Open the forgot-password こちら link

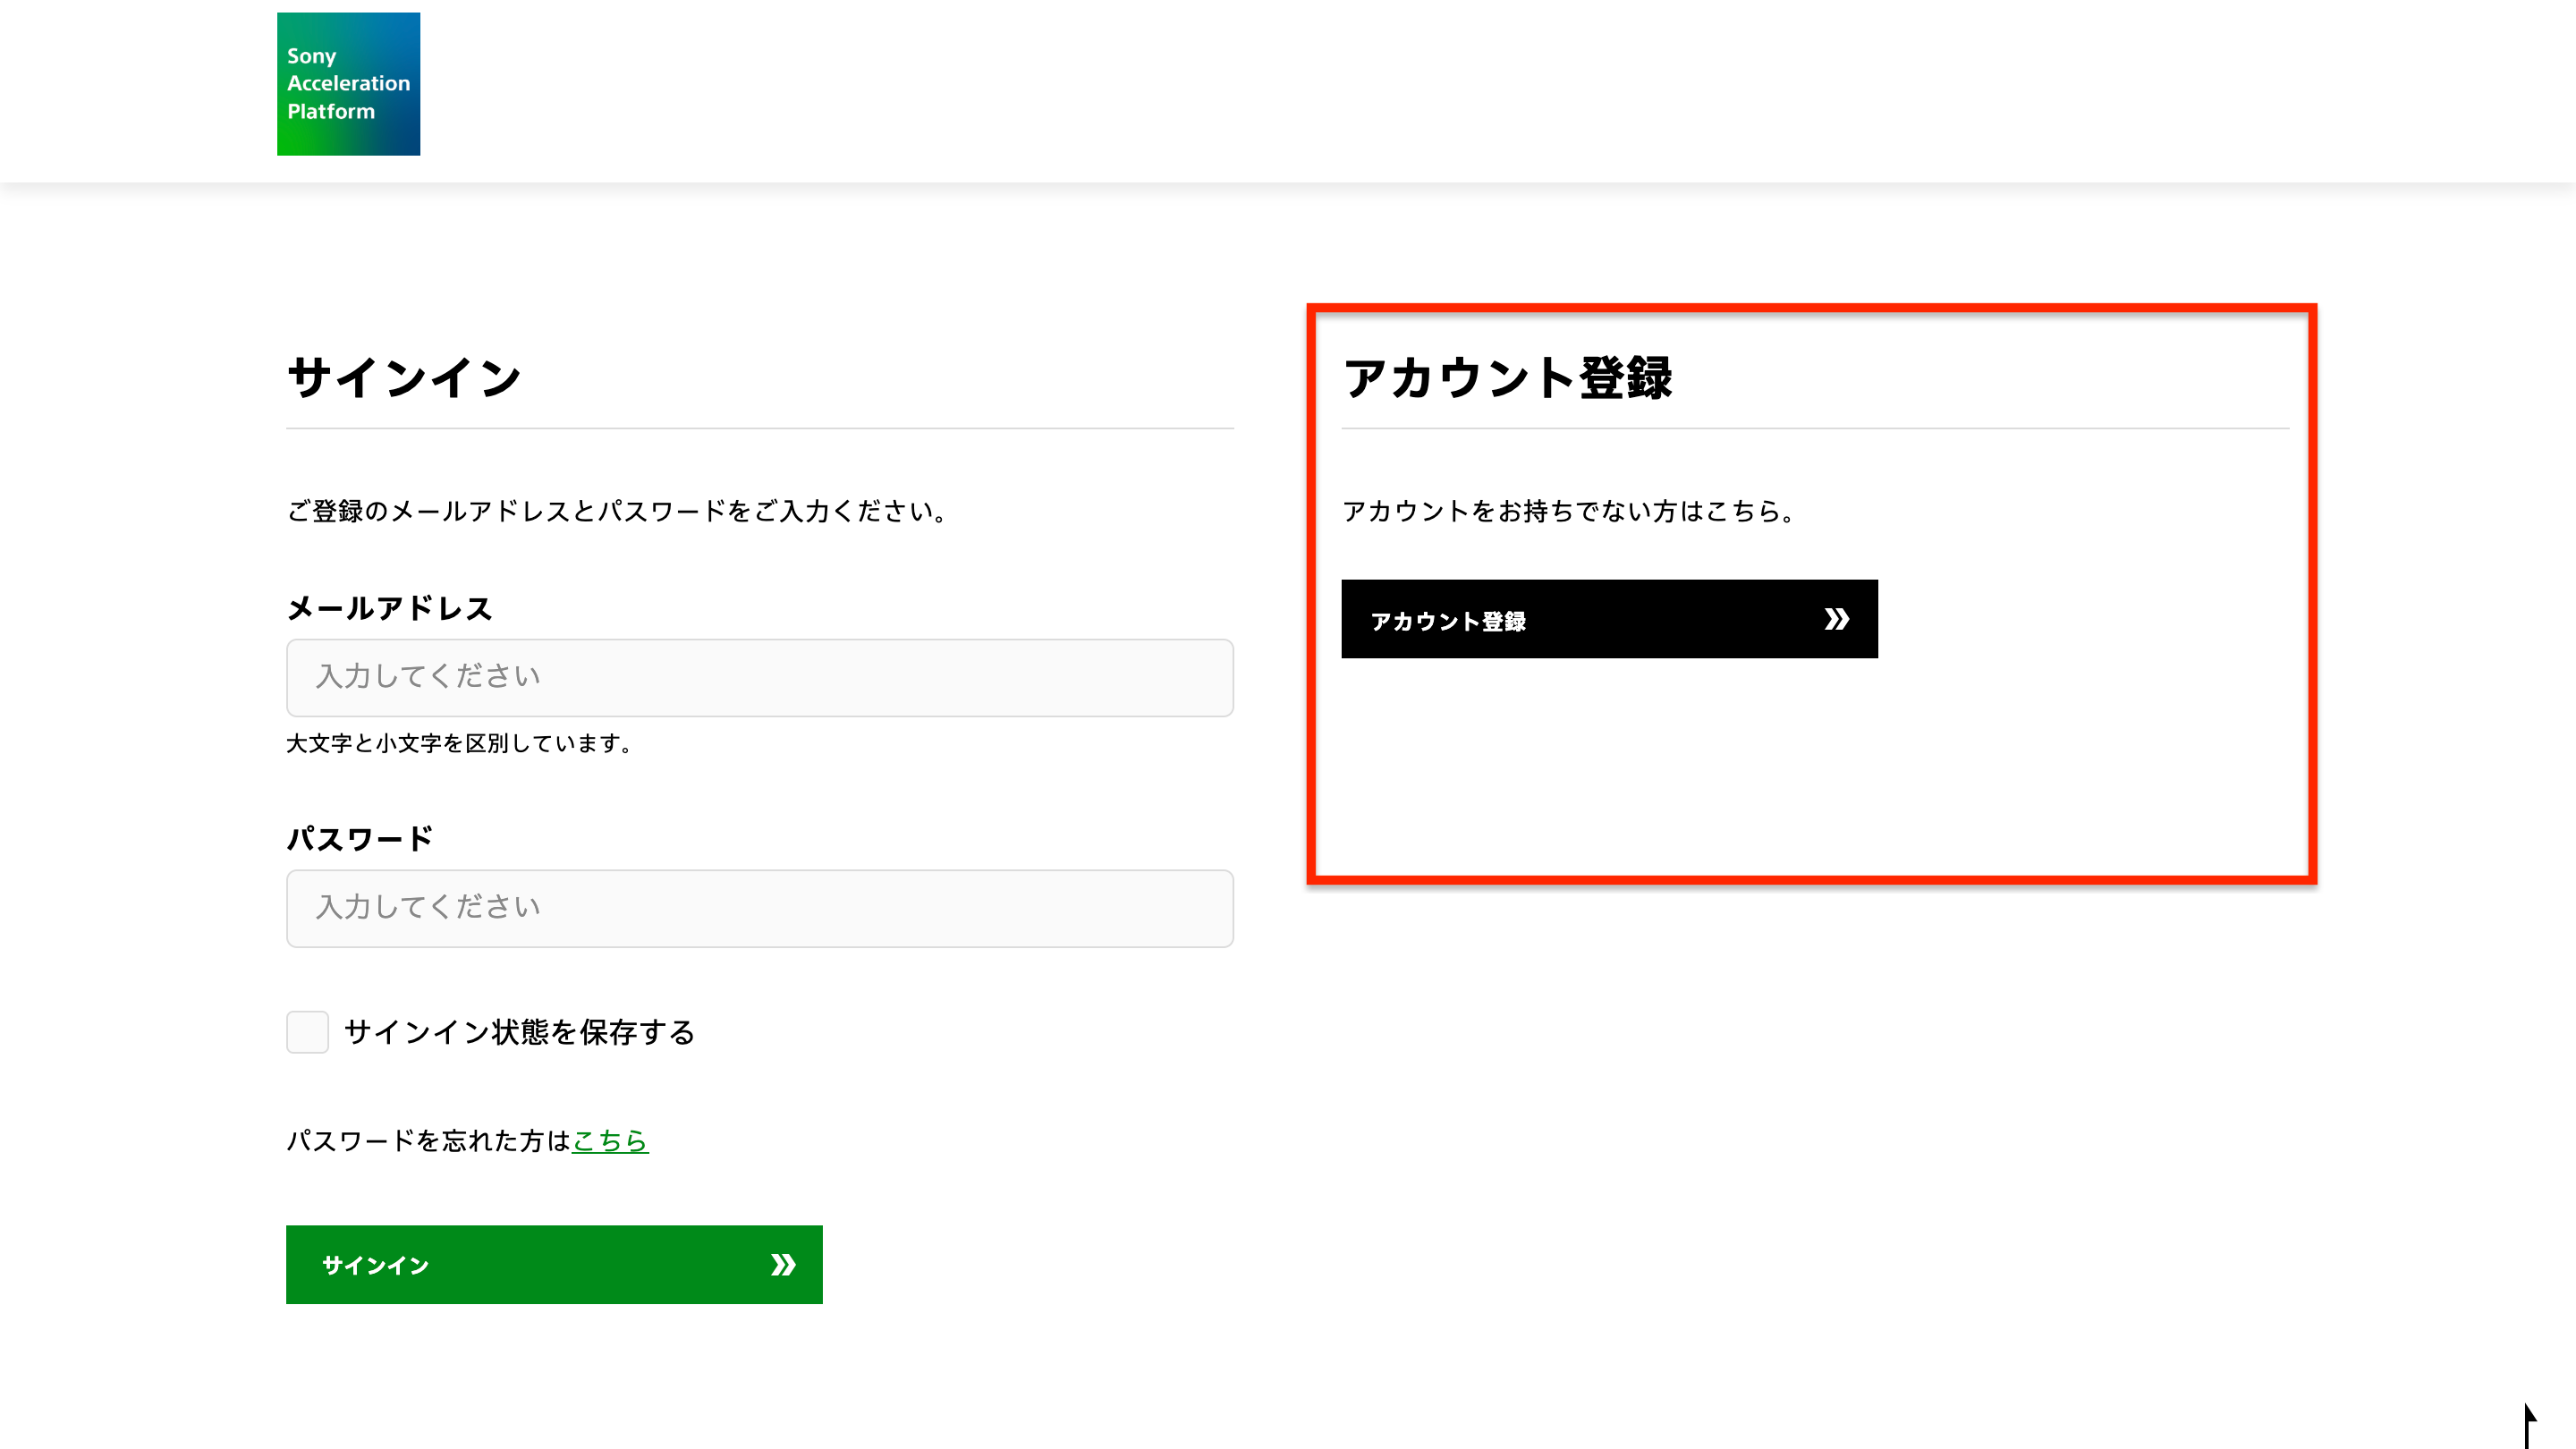(x=610, y=1141)
